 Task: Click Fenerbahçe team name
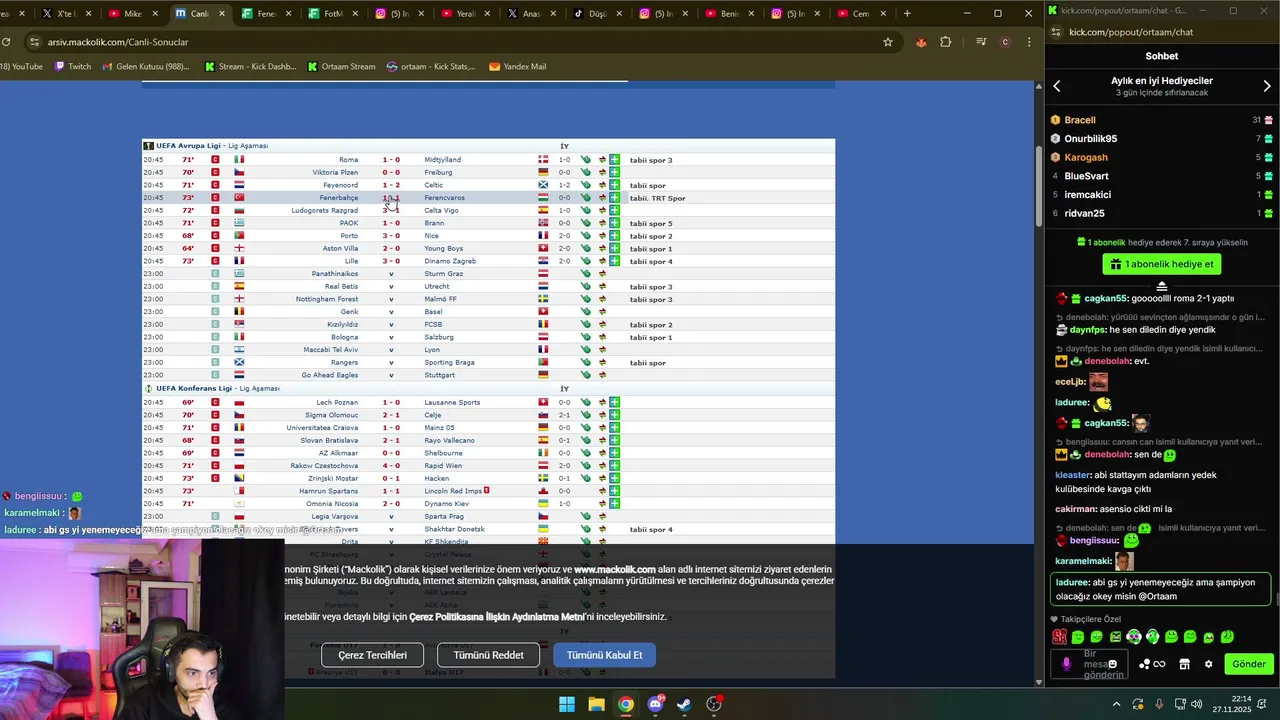coord(338,198)
